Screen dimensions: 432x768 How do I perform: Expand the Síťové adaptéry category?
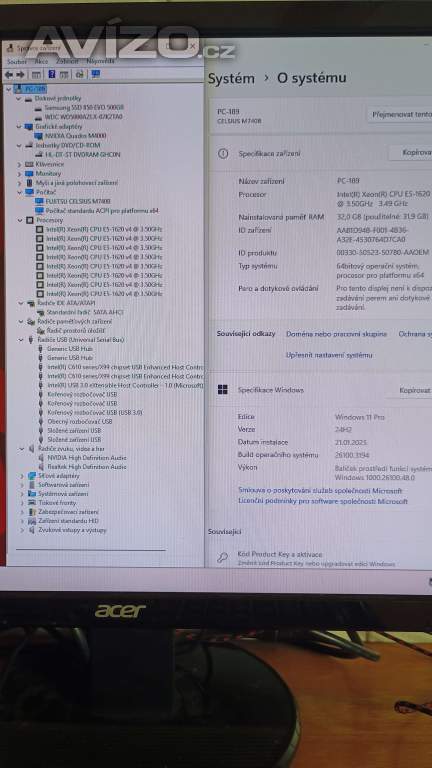pos(22,476)
